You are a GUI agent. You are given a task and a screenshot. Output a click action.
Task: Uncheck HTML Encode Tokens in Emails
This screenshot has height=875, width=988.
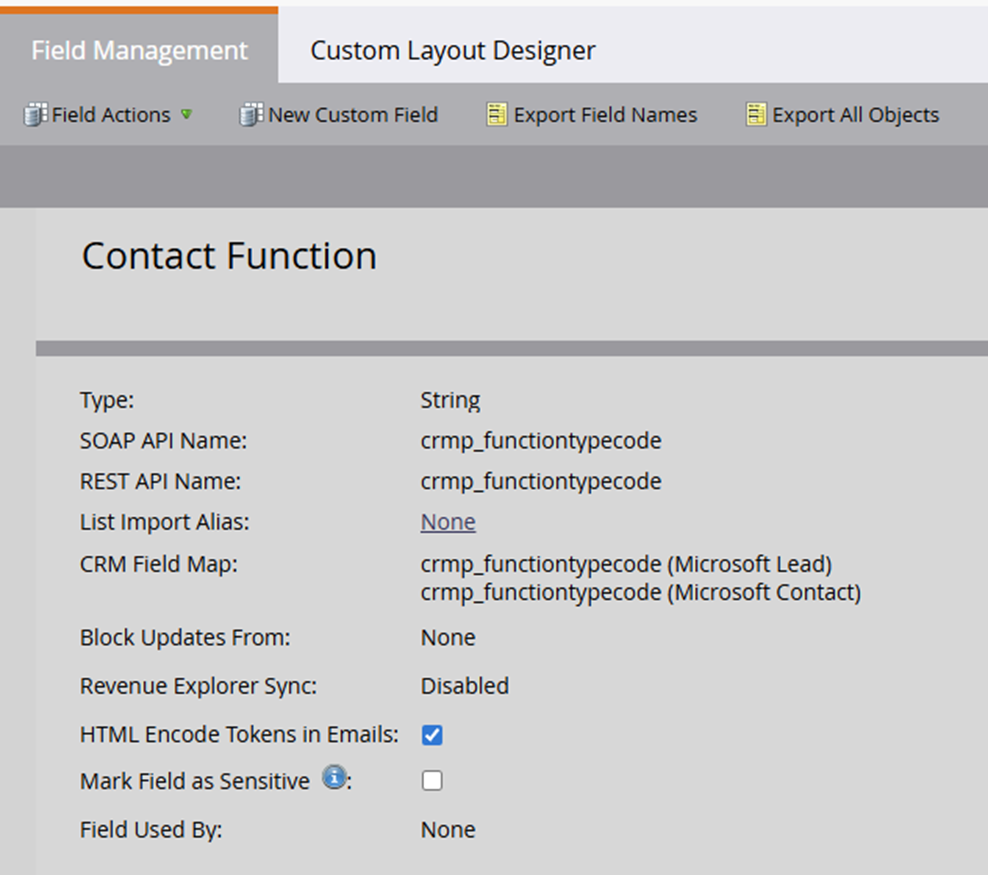[432, 735]
